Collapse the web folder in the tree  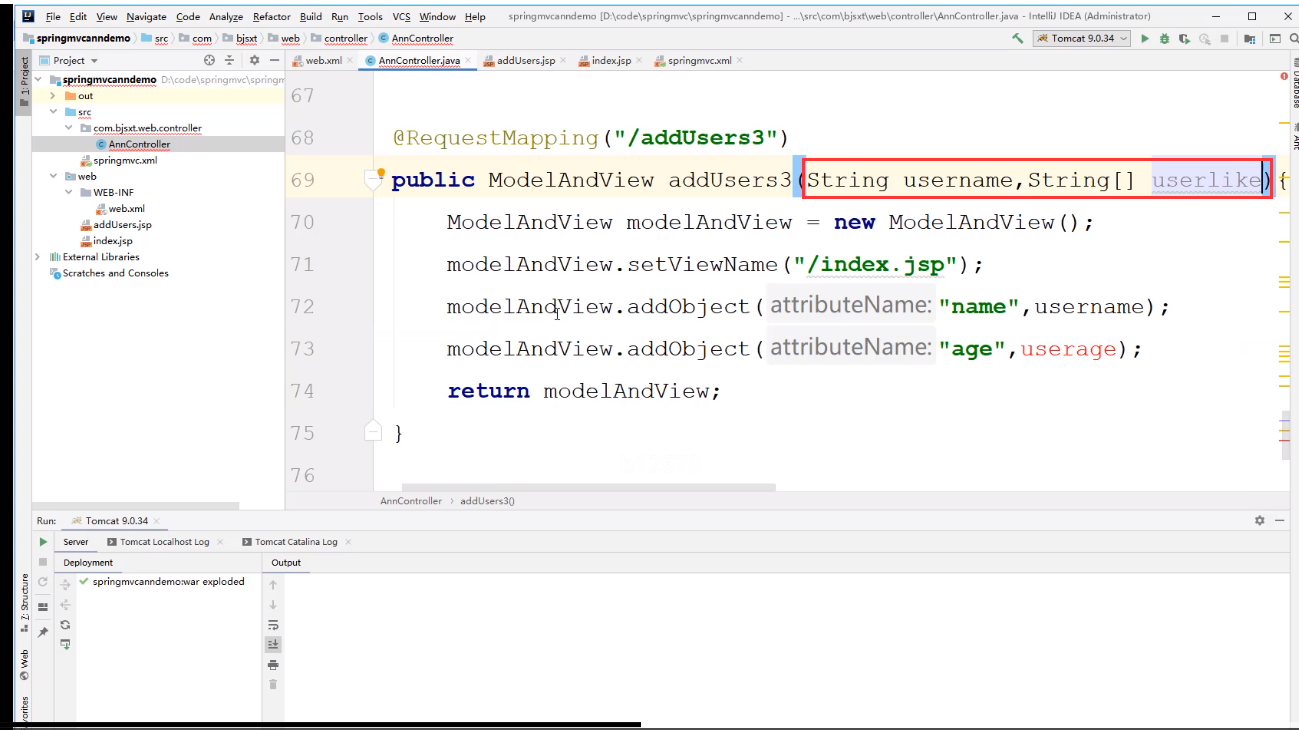click(53, 176)
